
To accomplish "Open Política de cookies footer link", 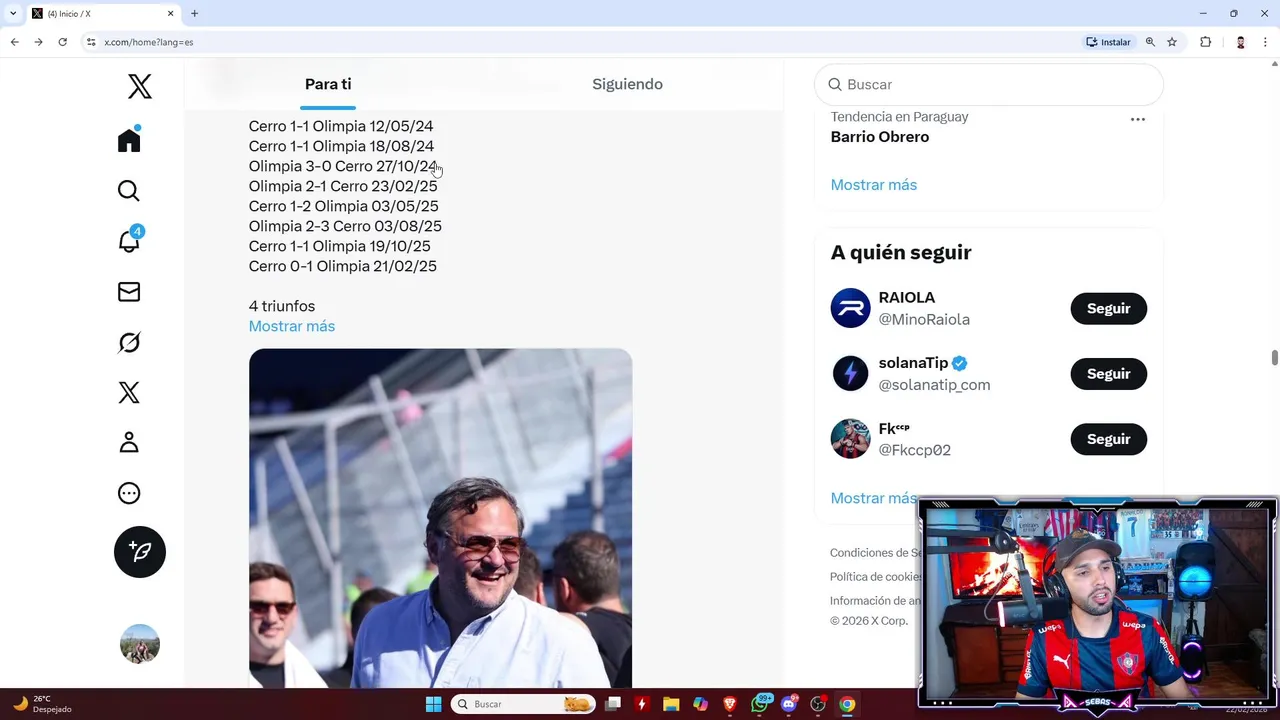I will 876,577.
